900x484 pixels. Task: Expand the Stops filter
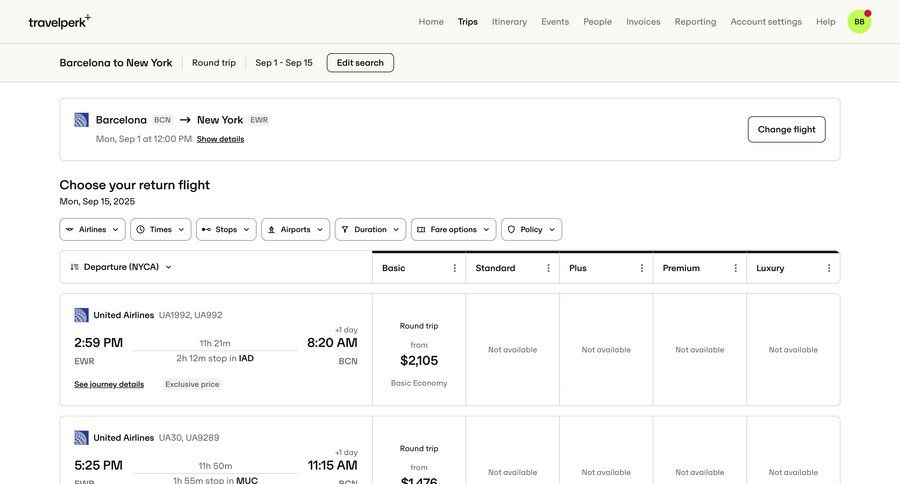[x=226, y=229]
